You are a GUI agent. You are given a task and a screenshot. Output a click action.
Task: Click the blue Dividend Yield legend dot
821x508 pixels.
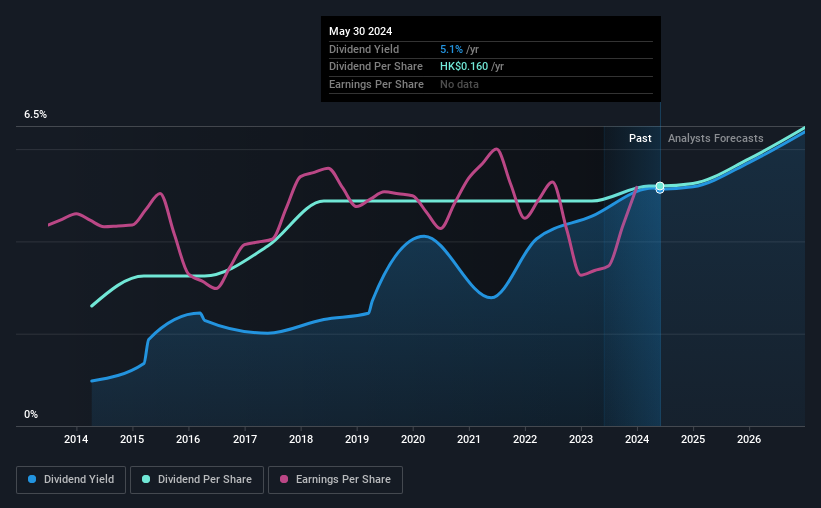click(x=32, y=479)
